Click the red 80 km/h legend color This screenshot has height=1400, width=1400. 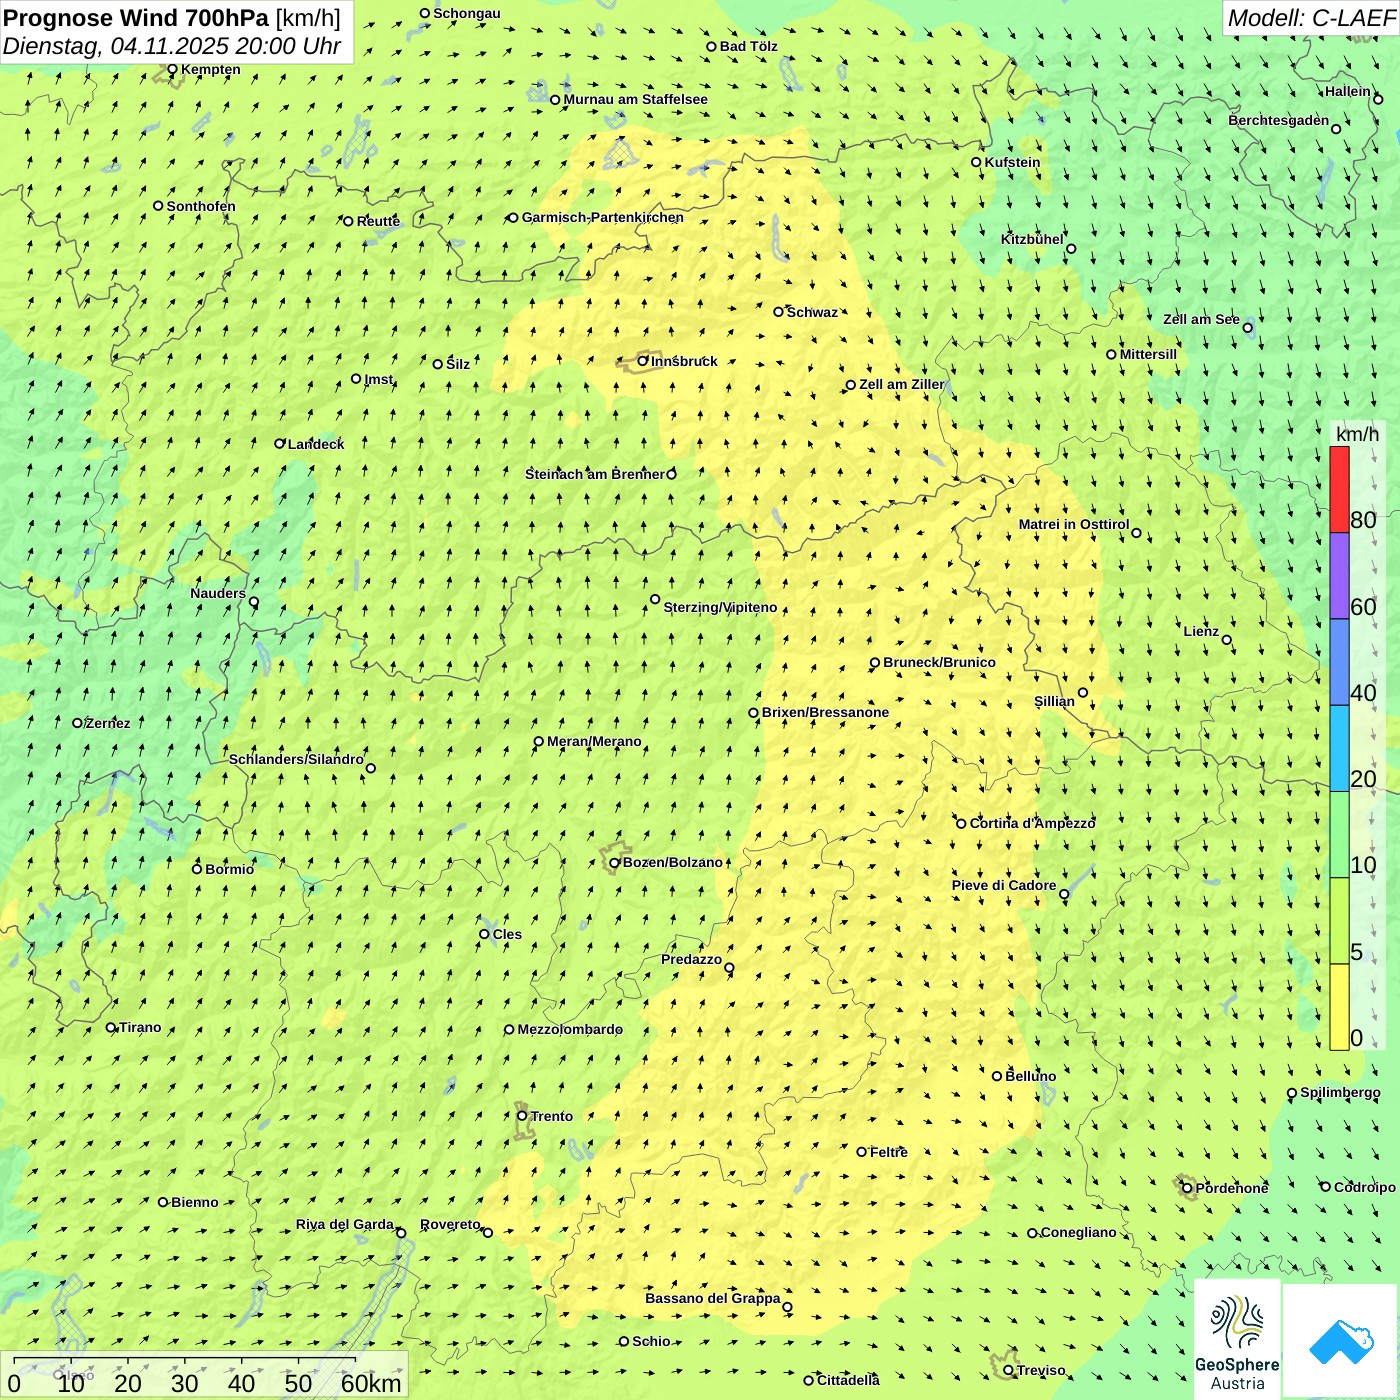[x=1339, y=489]
